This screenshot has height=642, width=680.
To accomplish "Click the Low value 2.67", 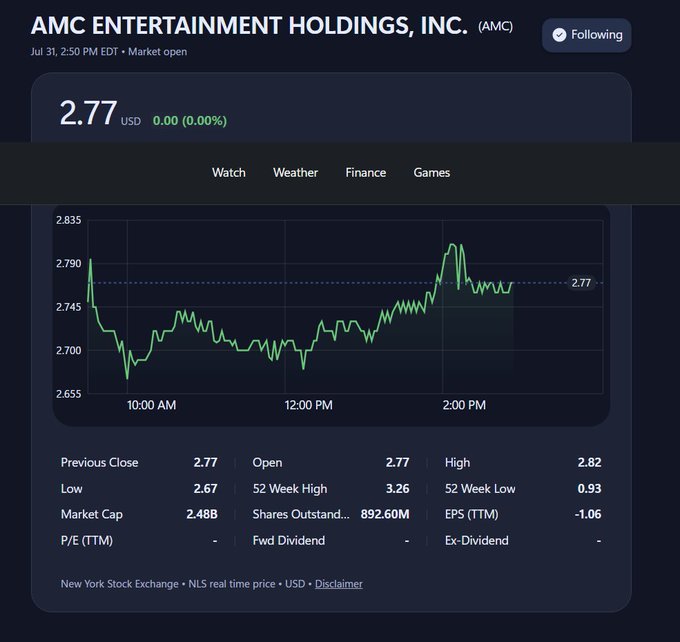I will [206, 488].
